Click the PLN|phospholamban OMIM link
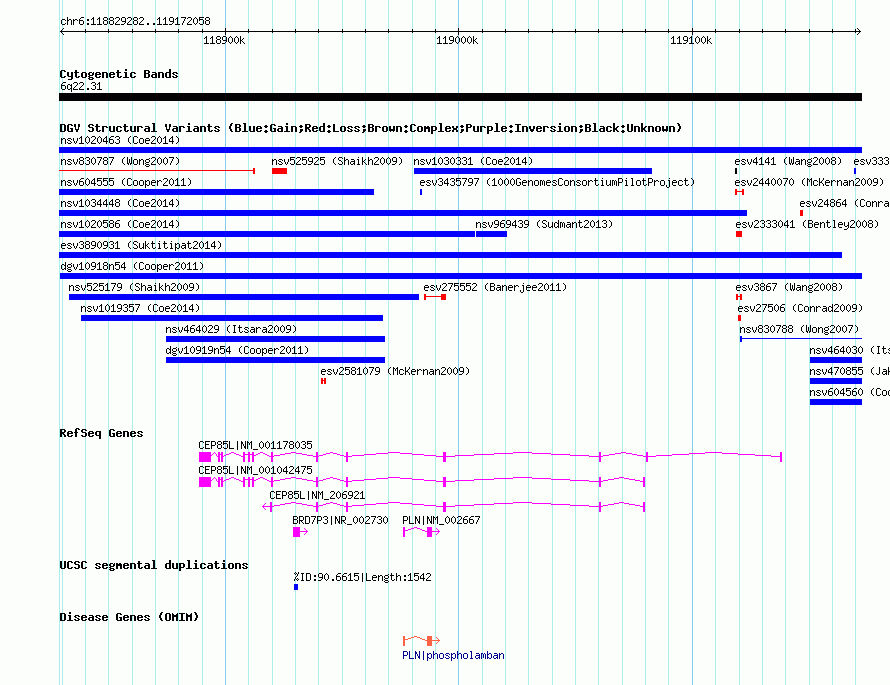 tap(453, 655)
